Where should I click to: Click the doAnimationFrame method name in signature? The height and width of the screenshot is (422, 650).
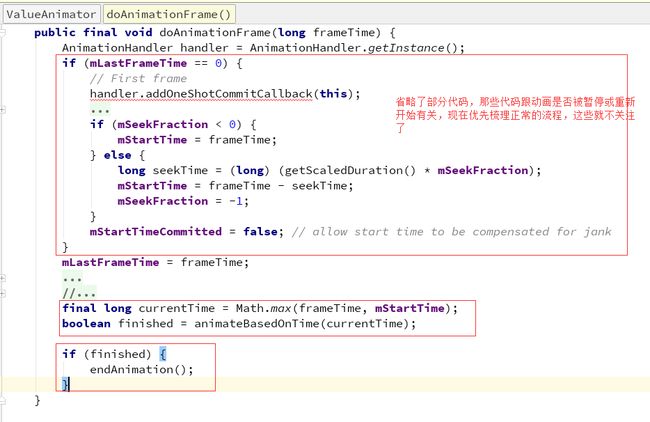tap(215, 32)
